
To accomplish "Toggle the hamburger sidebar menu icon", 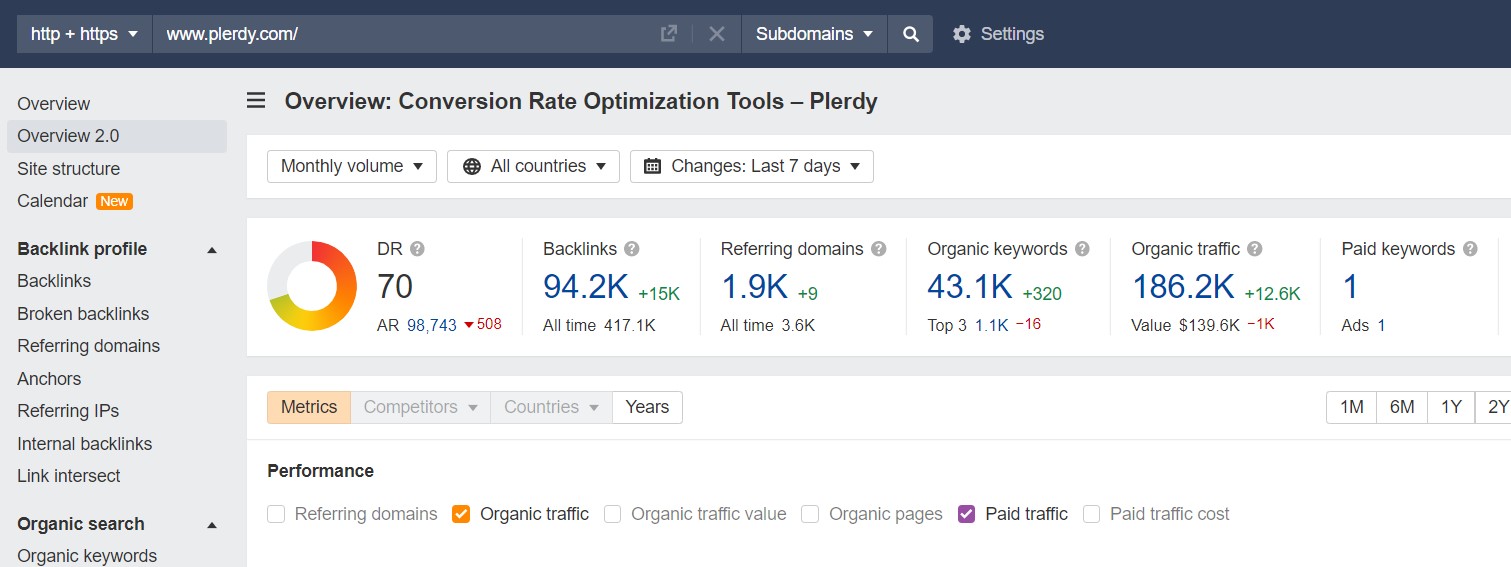I will [257, 101].
